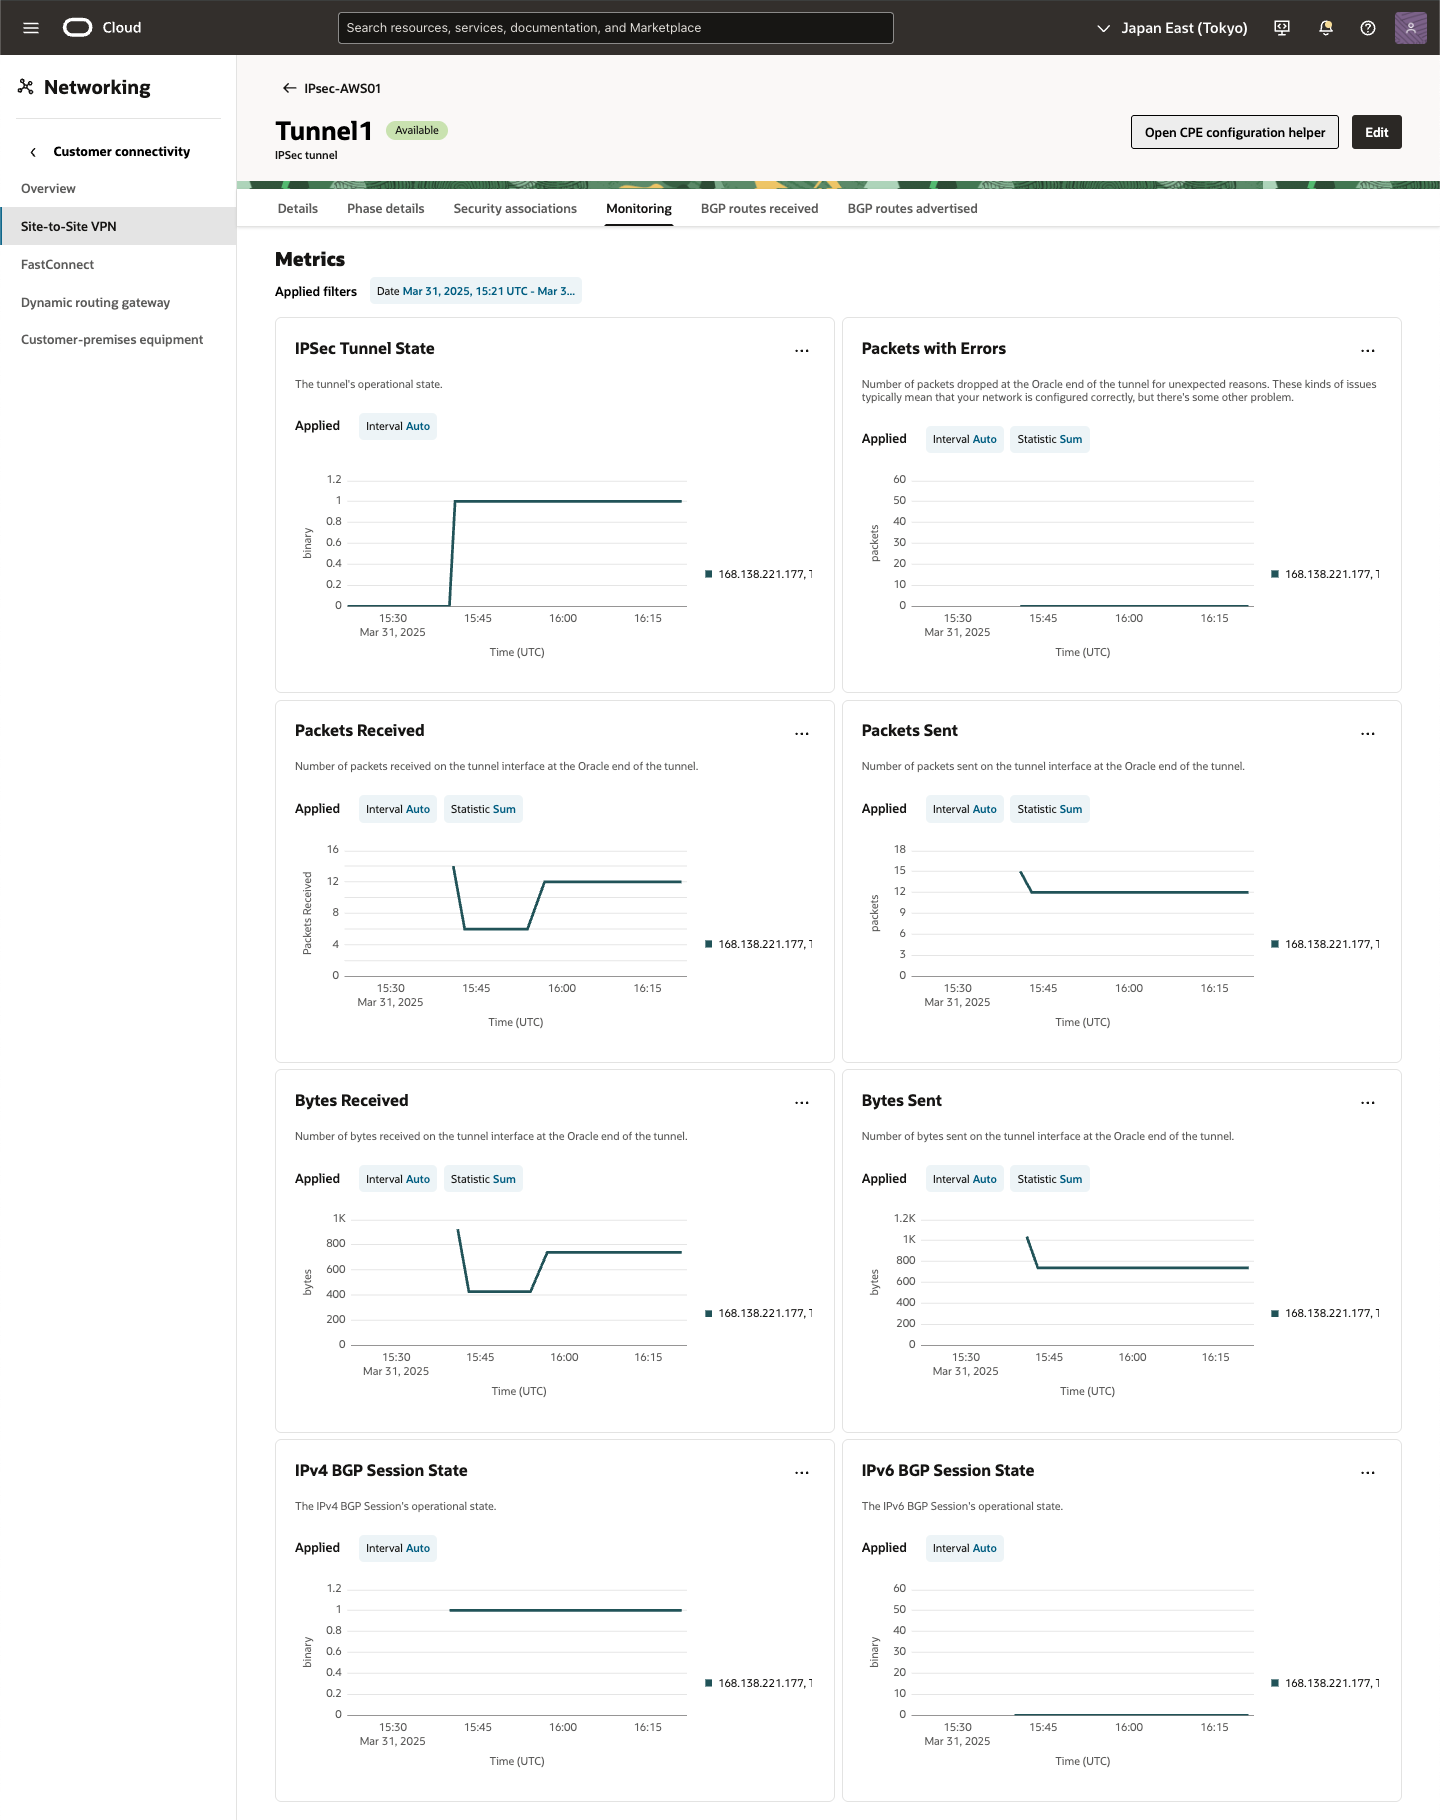Open IPSec Tunnel State options menu
Viewport: 1440px width, 1820px height.
[x=802, y=350]
